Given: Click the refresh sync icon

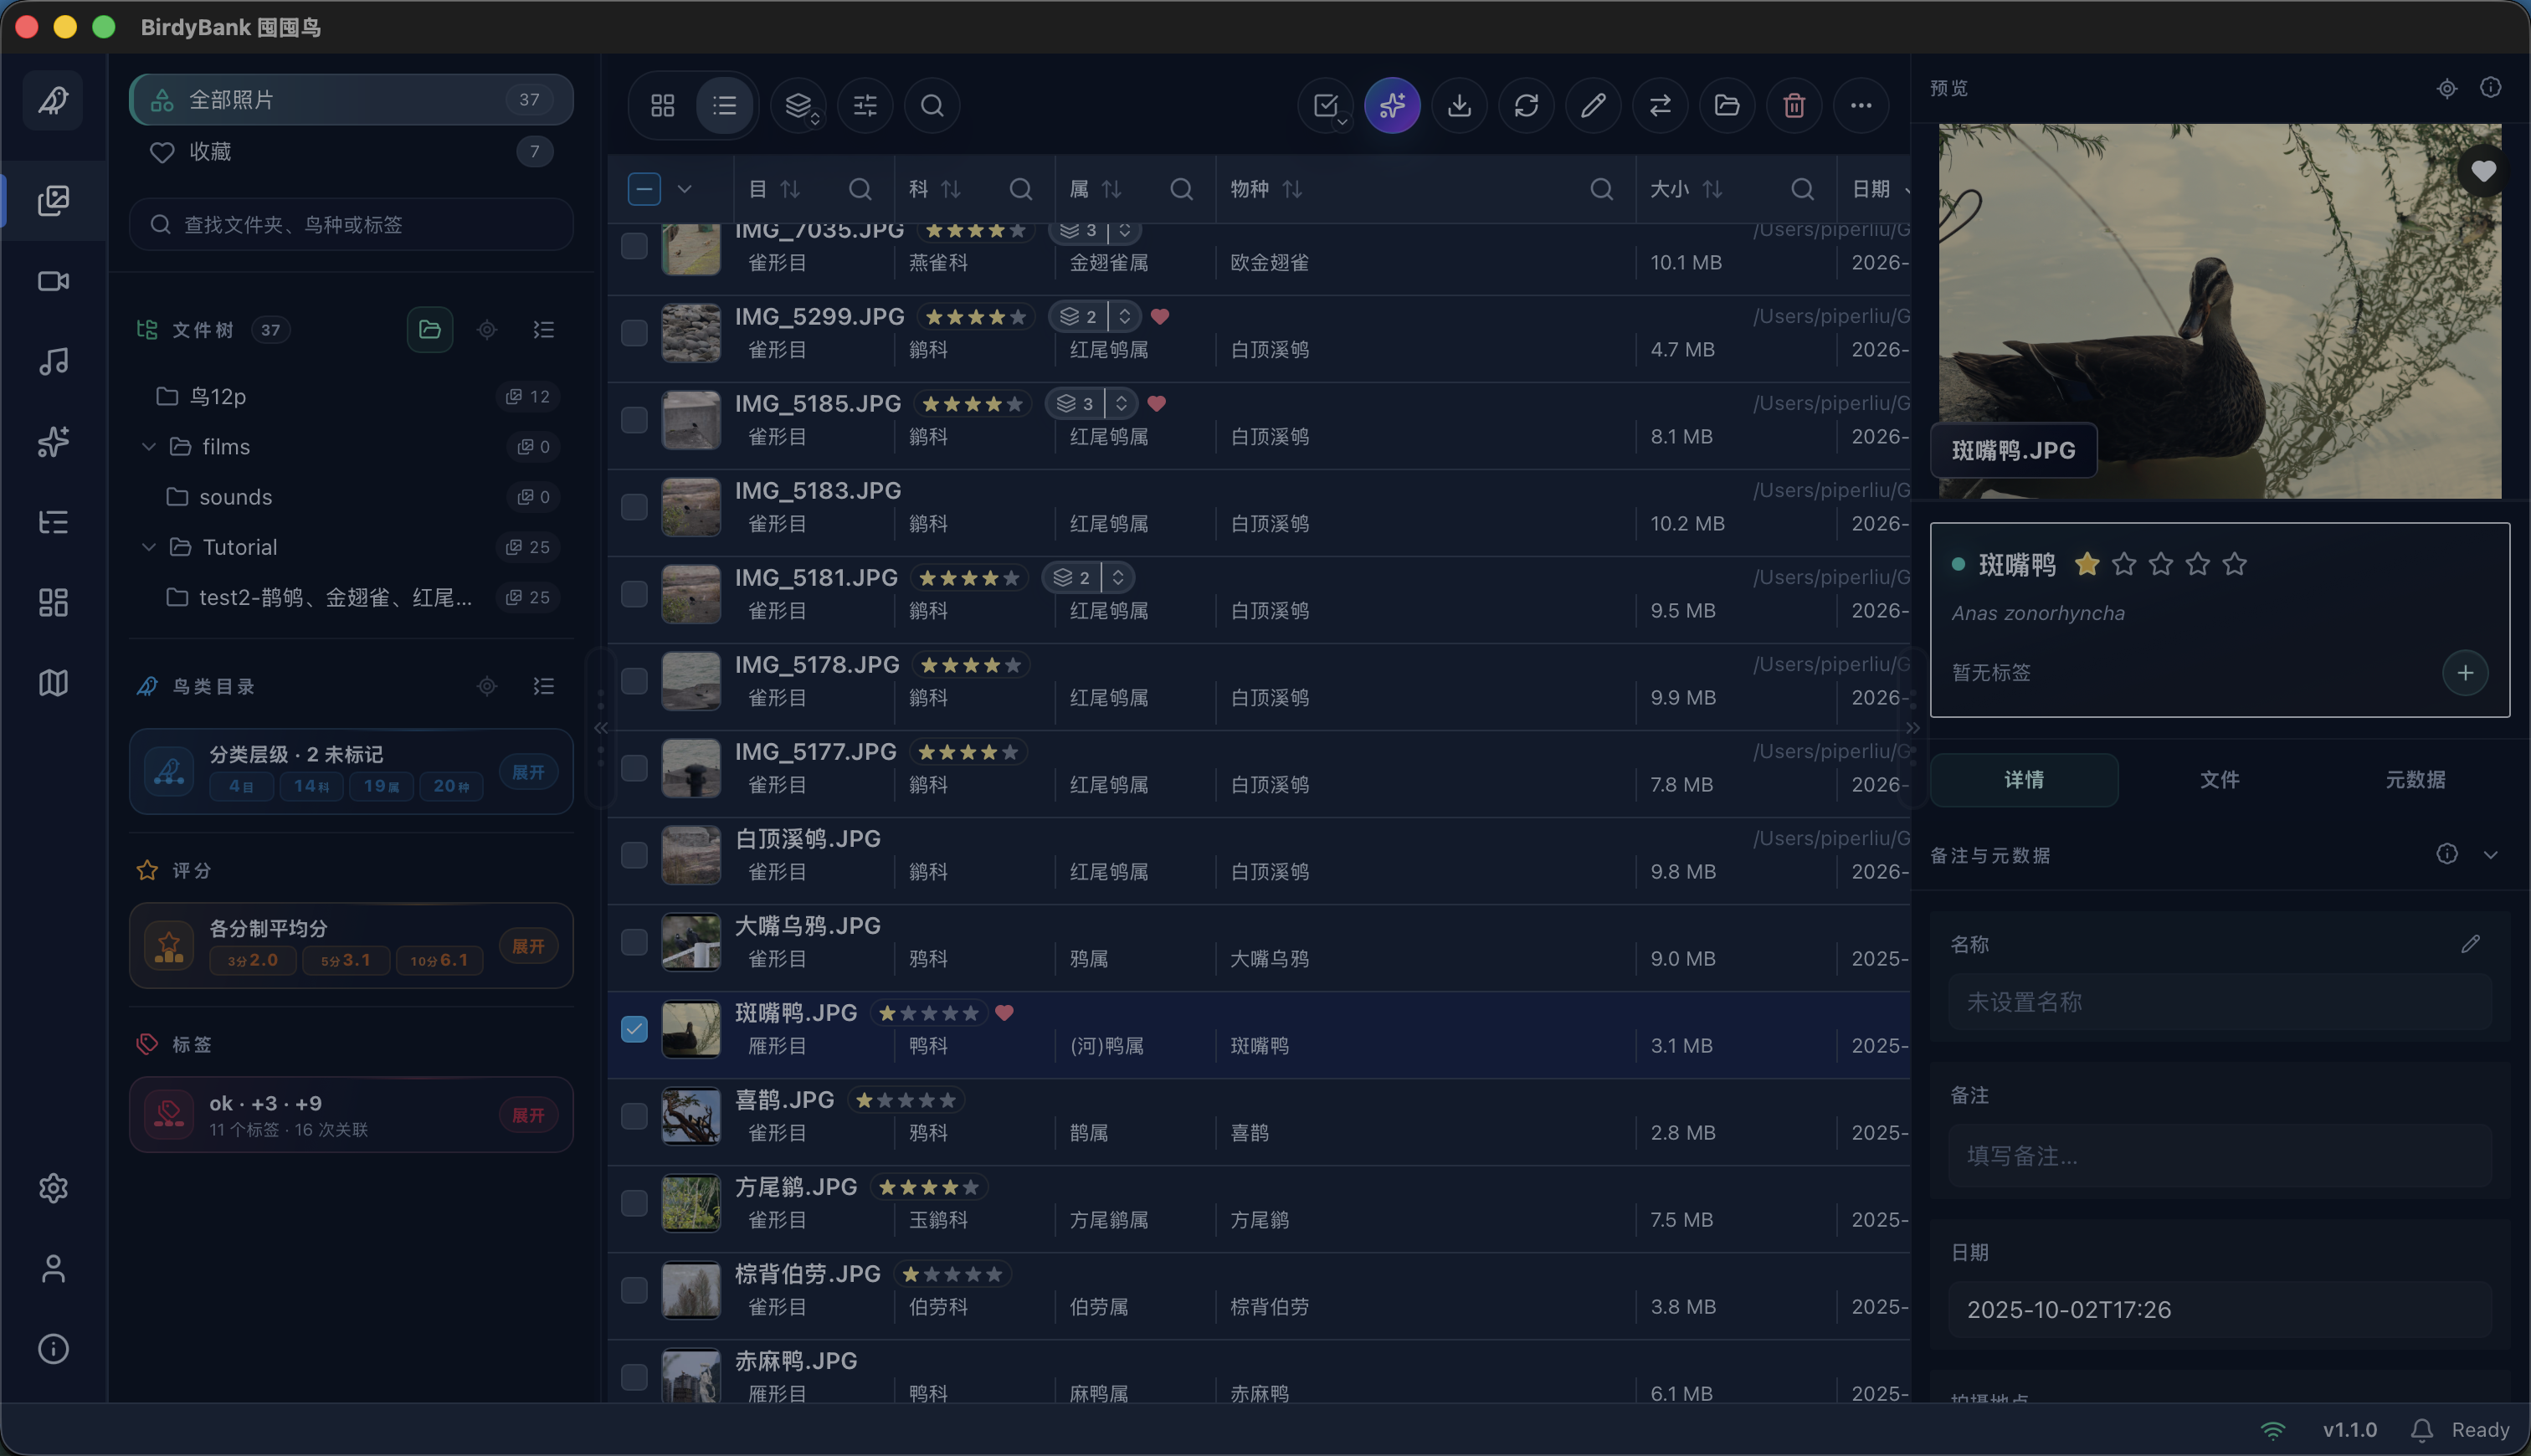Looking at the screenshot, I should click(x=1526, y=105).
